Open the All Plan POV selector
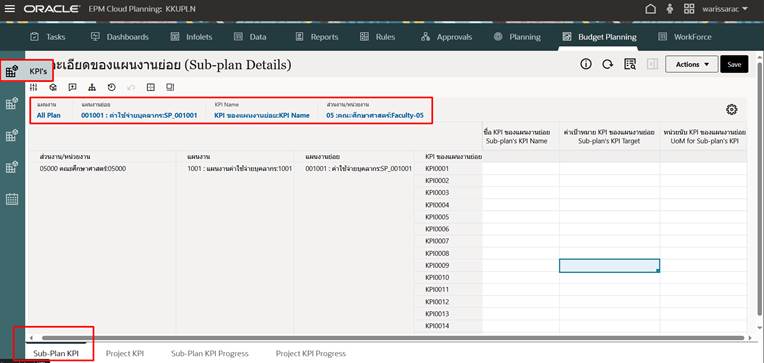The image size is (764, 363). click(49, 115)
